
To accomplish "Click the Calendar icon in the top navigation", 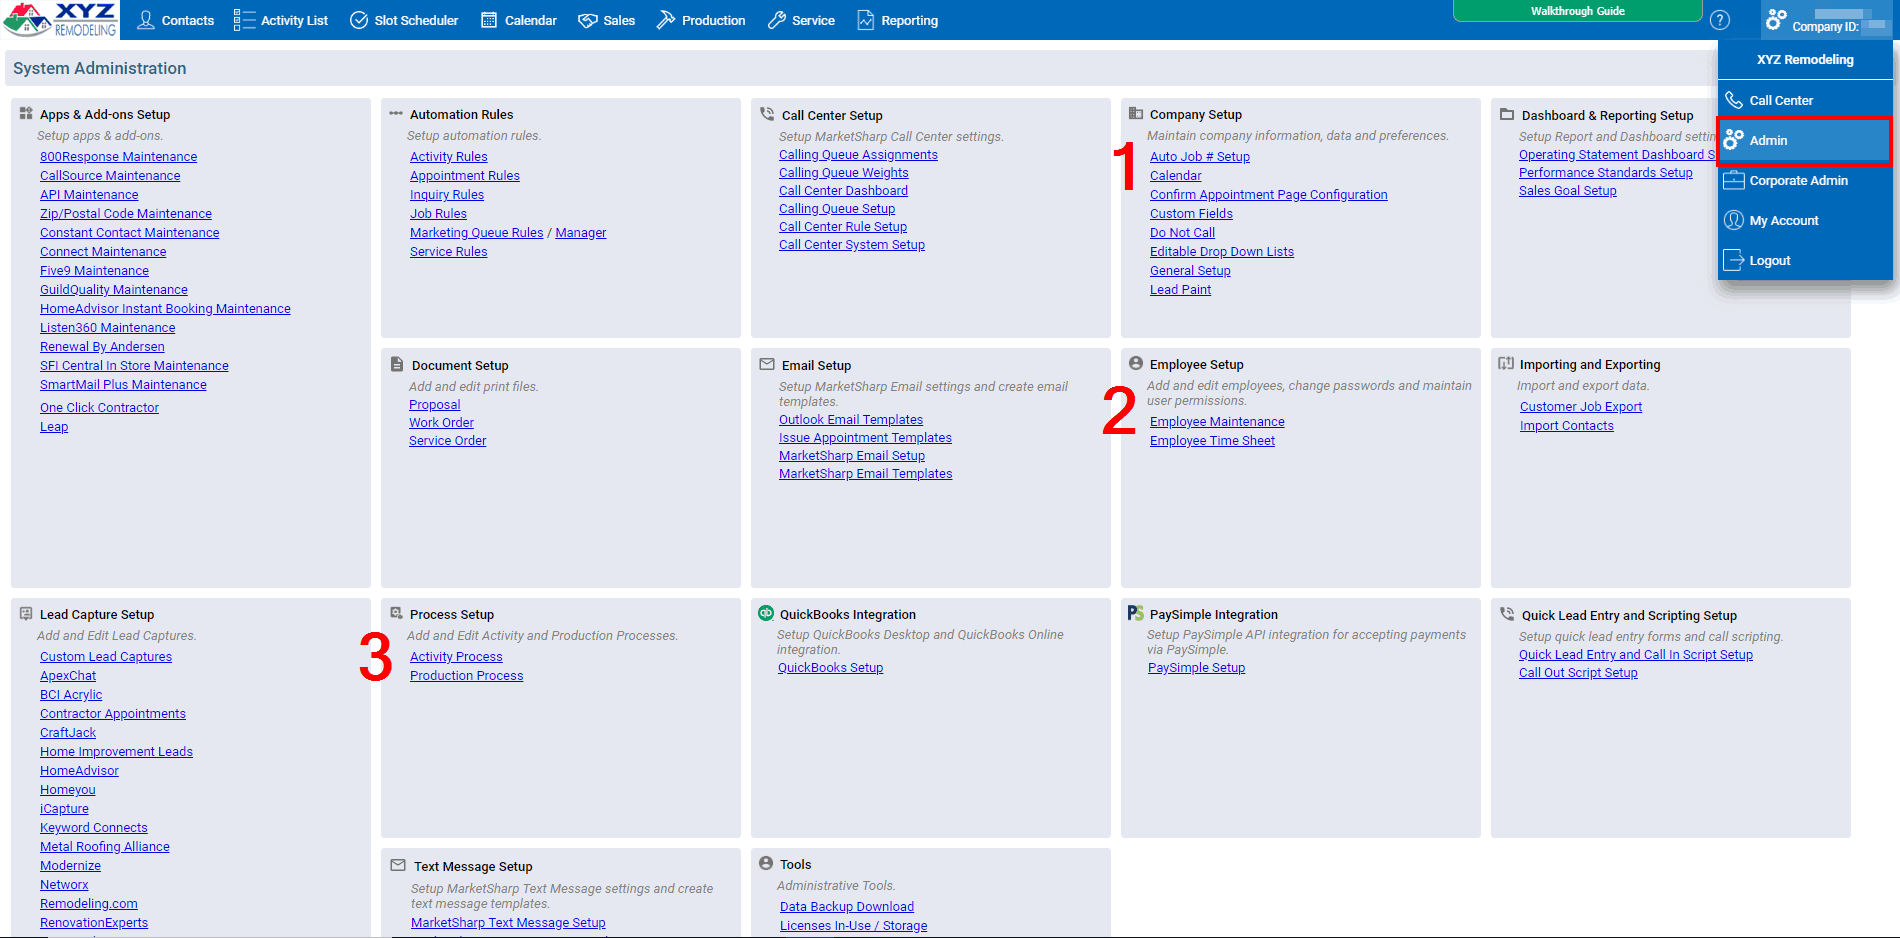I will tap(489, 20).
